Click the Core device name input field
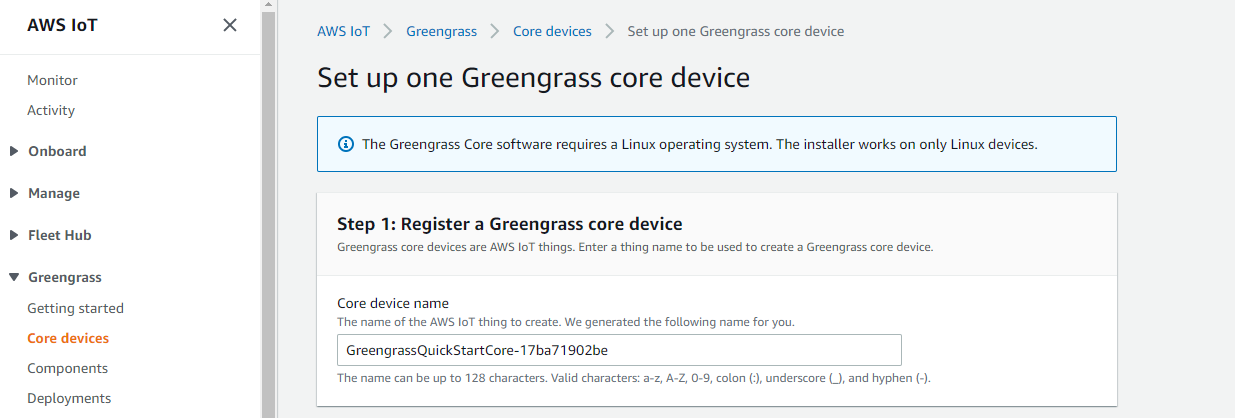Image resolution: width=1235 pixels, height=418 pixels. [620, 350]
